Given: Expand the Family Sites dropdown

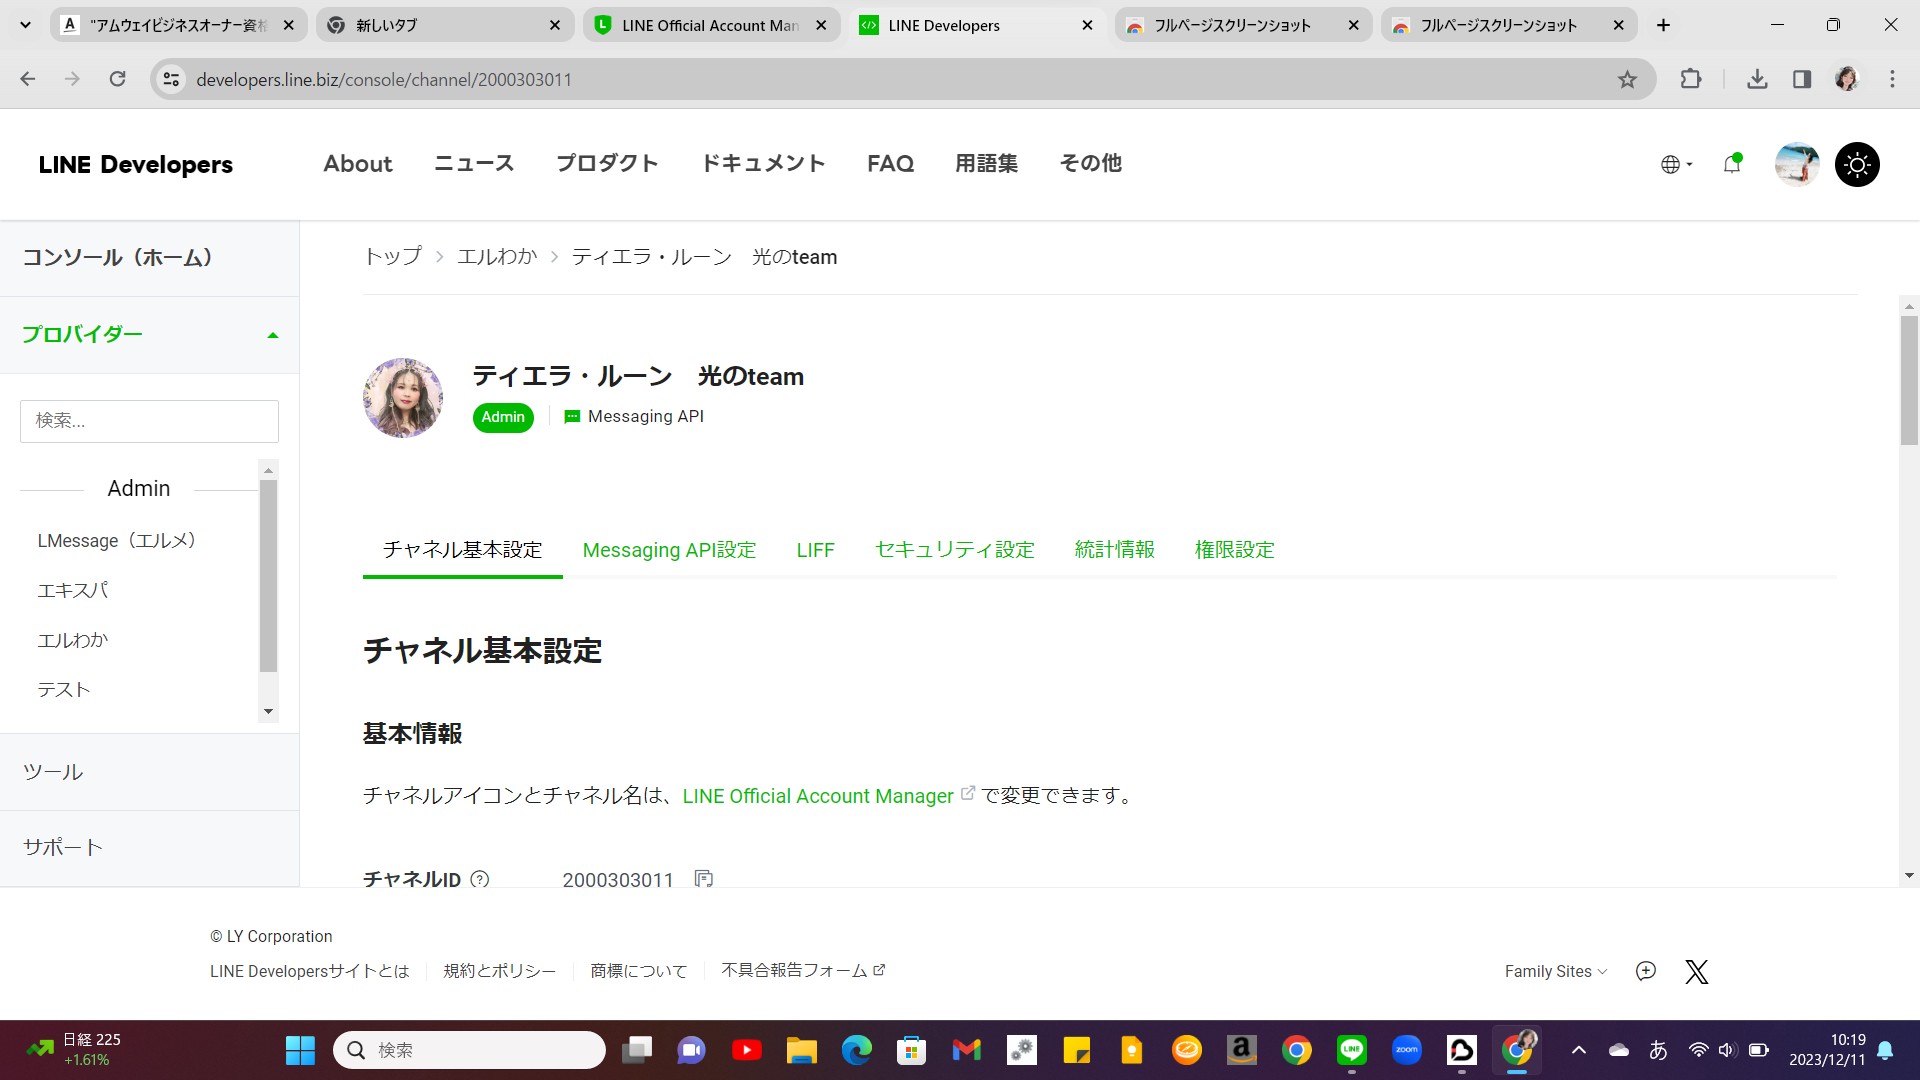Looking at the screenshot, I should [1556, 971].
